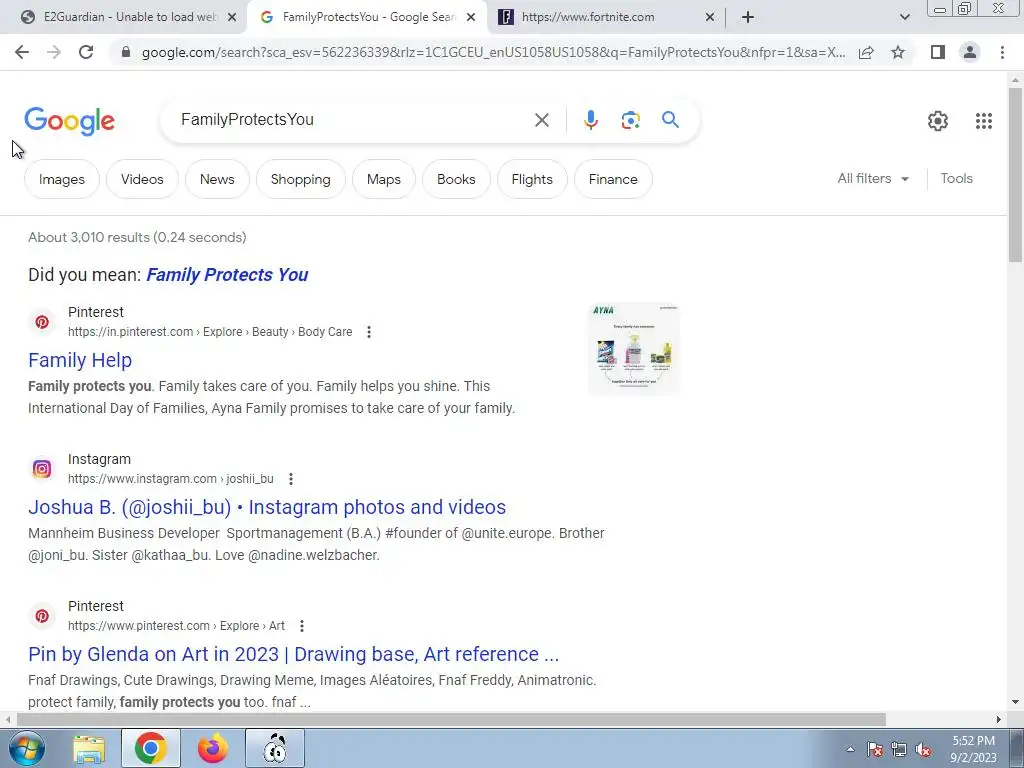
Task: Bookmark this page with the star icon
Action: [898, 52]
